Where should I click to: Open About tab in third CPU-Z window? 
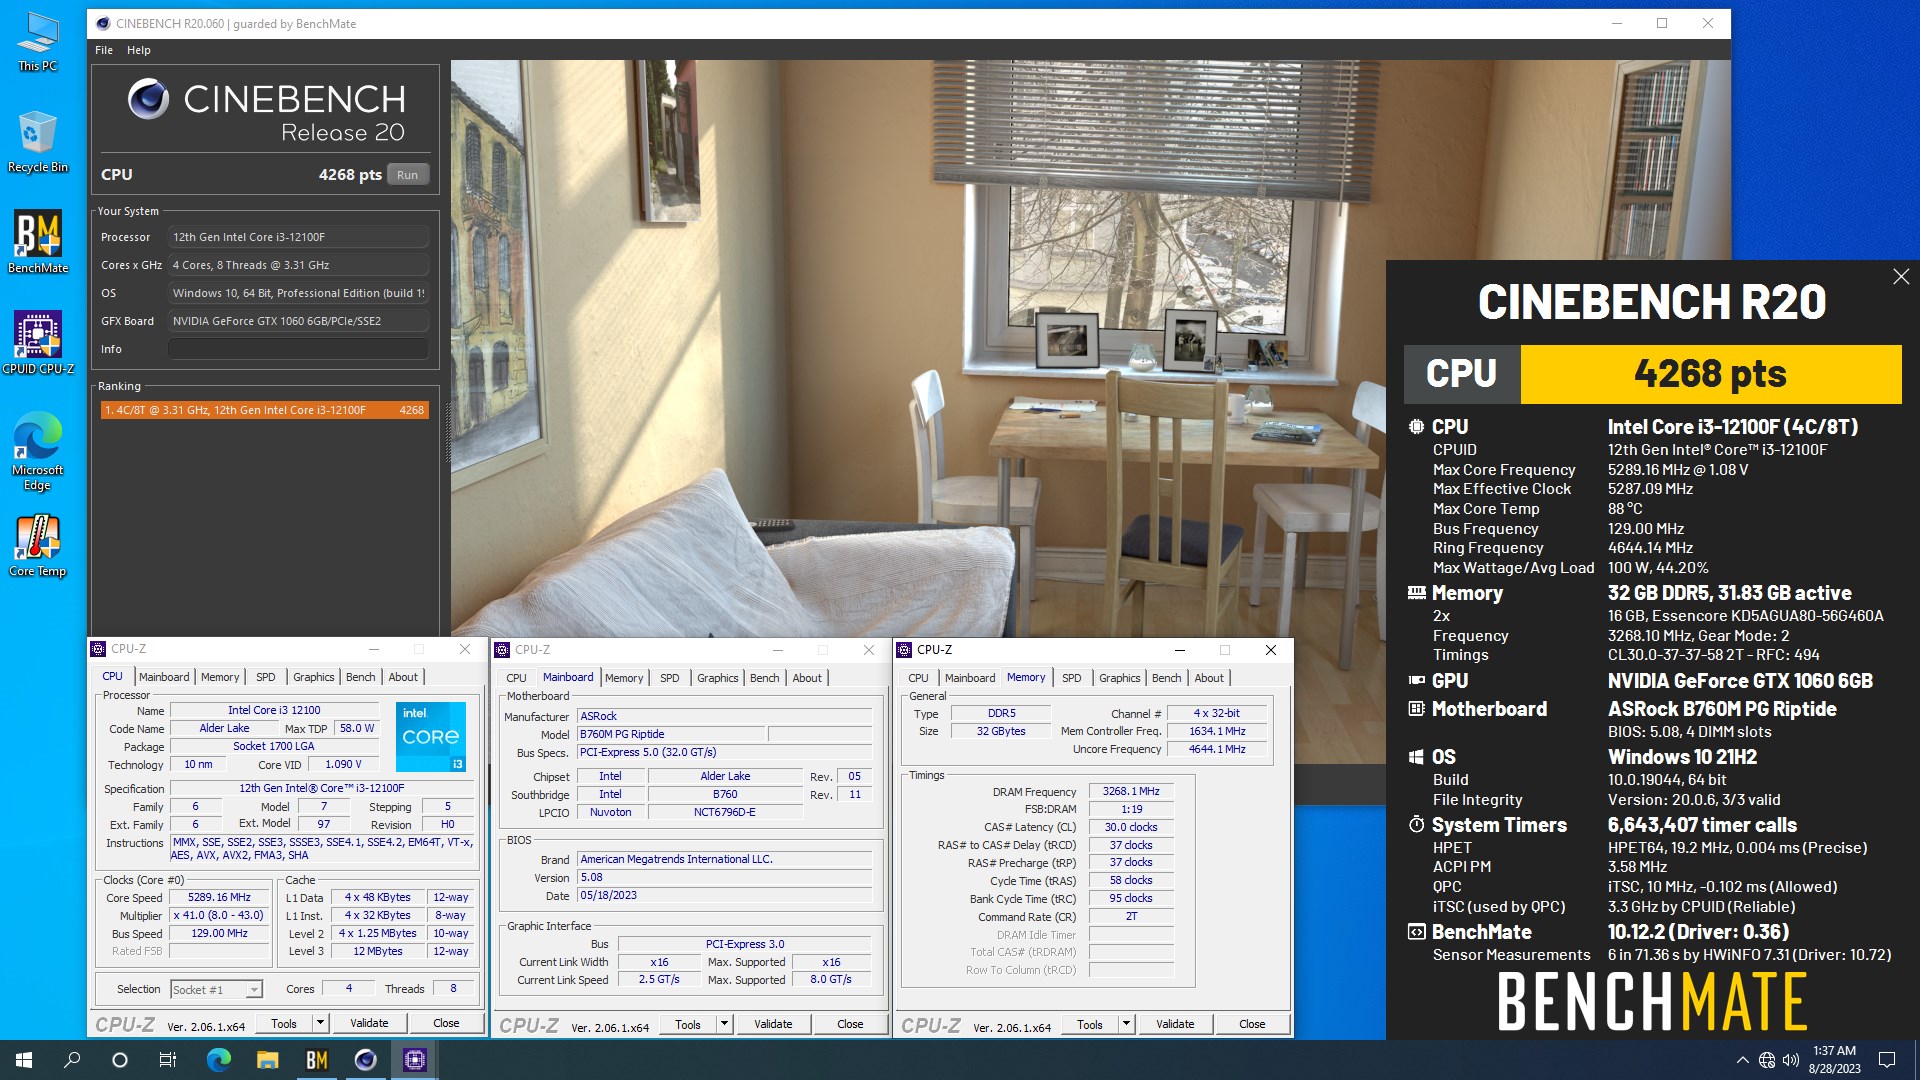click(x=1209, y=678)
